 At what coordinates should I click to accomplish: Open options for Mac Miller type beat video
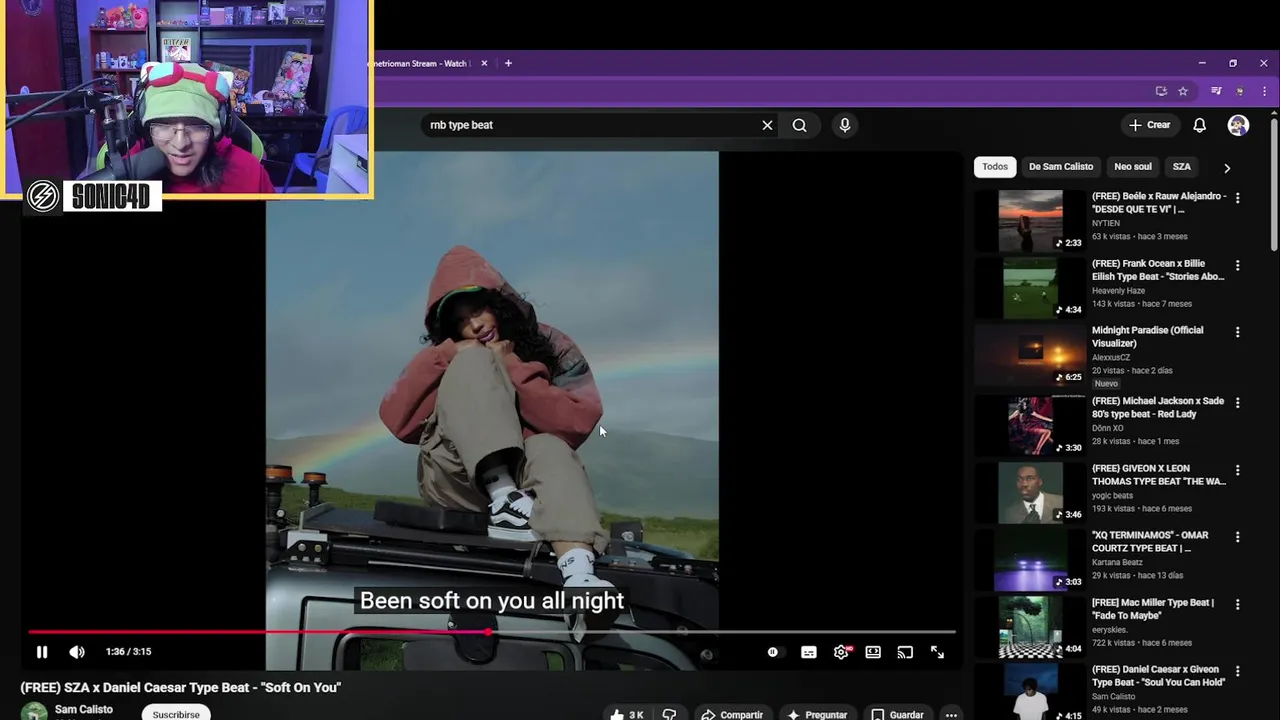[1237, 604]
